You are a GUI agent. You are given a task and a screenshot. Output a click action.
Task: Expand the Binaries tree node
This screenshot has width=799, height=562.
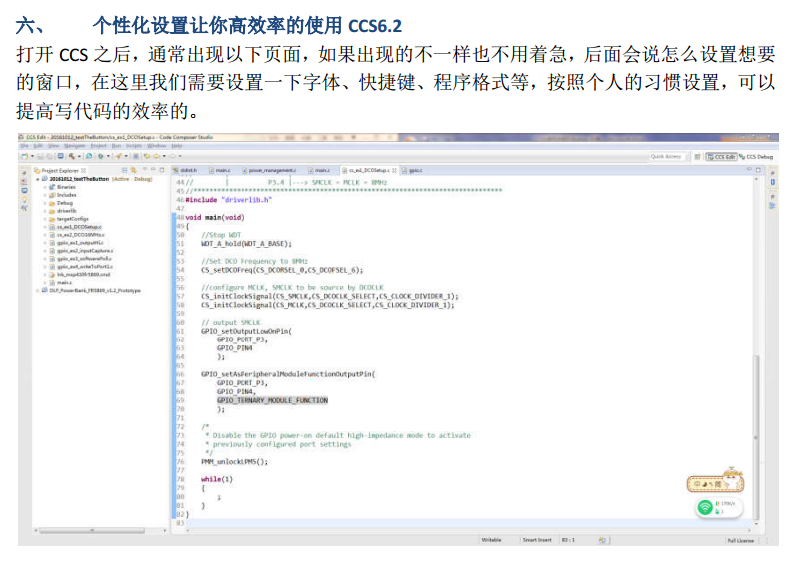tap(45, 187)
